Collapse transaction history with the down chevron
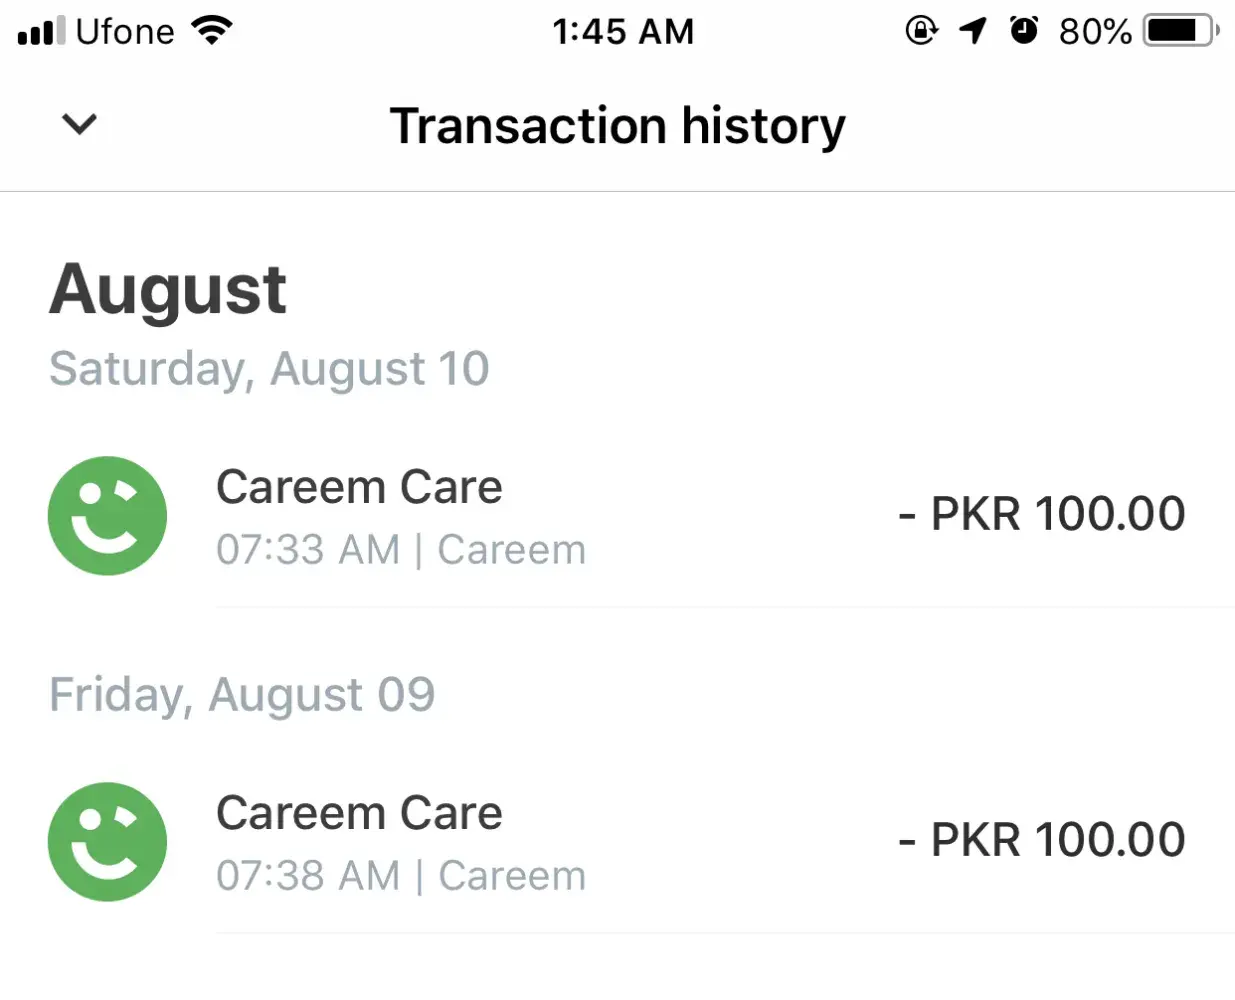Screen dimensions: 1235x1000 (79, 125)
